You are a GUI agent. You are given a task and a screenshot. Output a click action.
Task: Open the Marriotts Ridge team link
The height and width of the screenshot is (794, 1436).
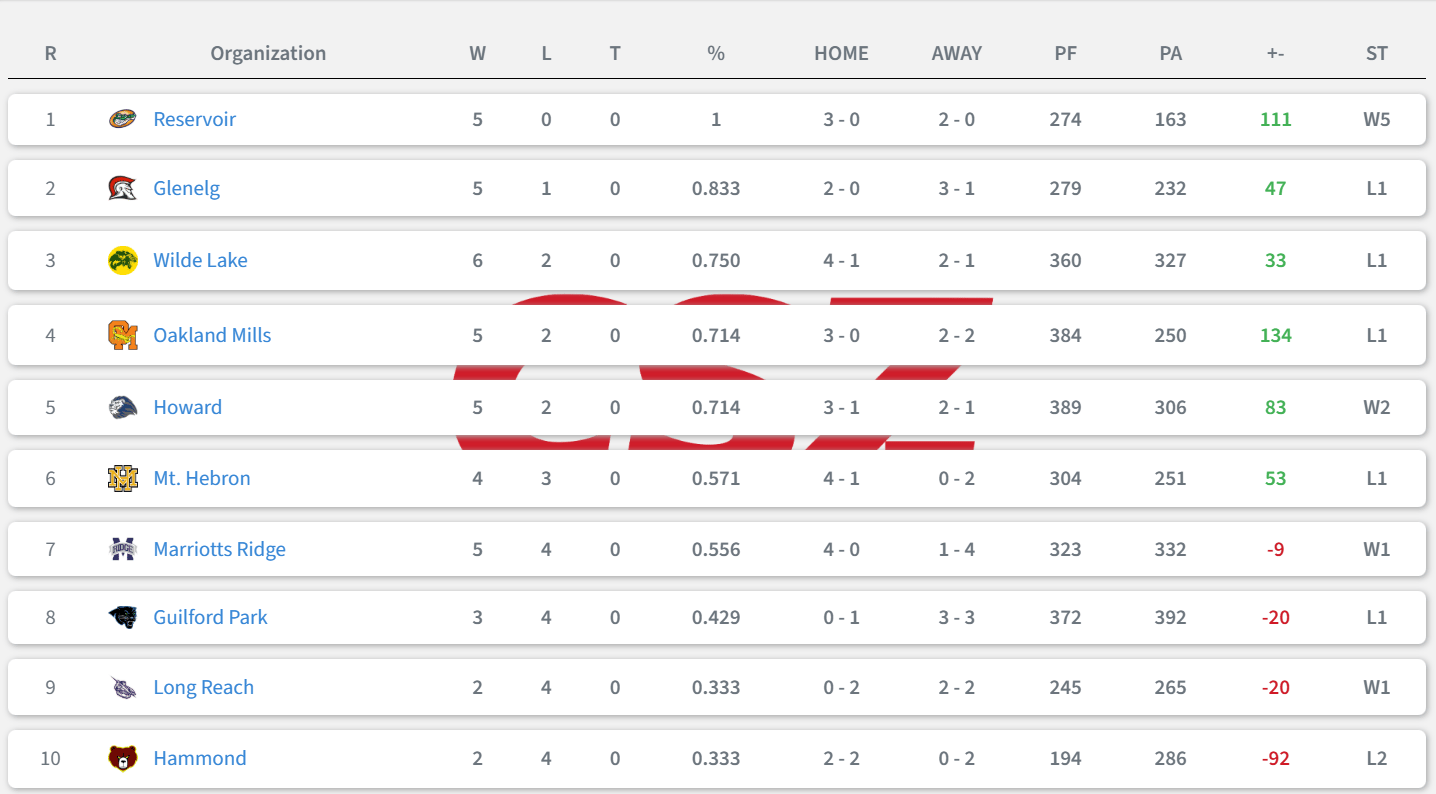[219, 549]
